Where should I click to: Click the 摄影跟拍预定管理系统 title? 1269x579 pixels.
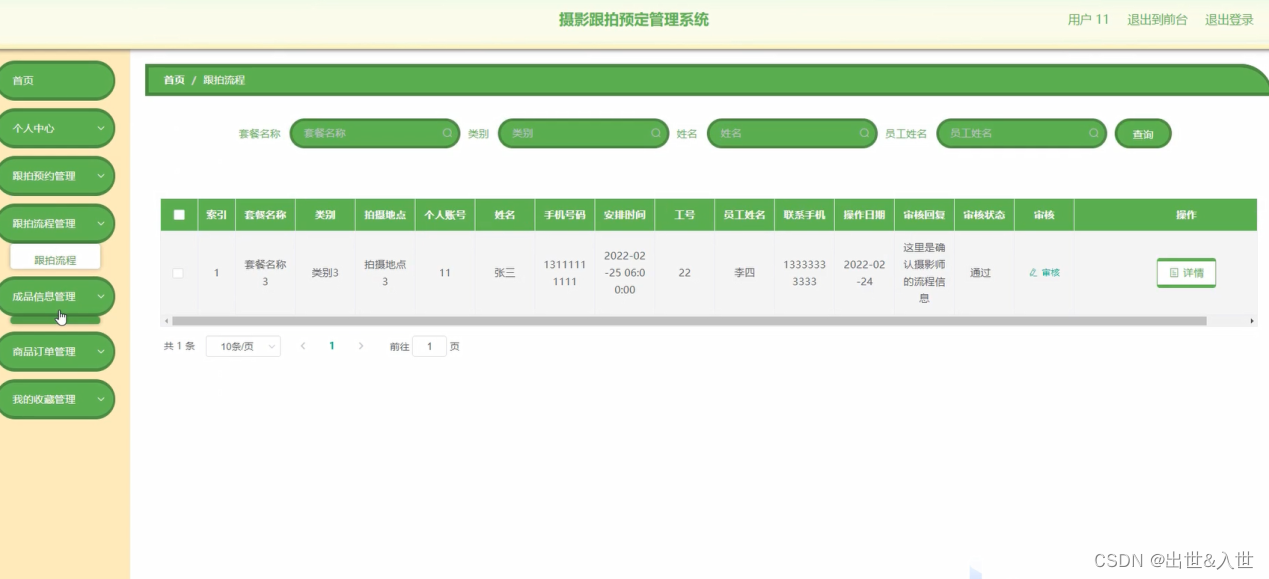pyautogui.click(x=634, y=19)
